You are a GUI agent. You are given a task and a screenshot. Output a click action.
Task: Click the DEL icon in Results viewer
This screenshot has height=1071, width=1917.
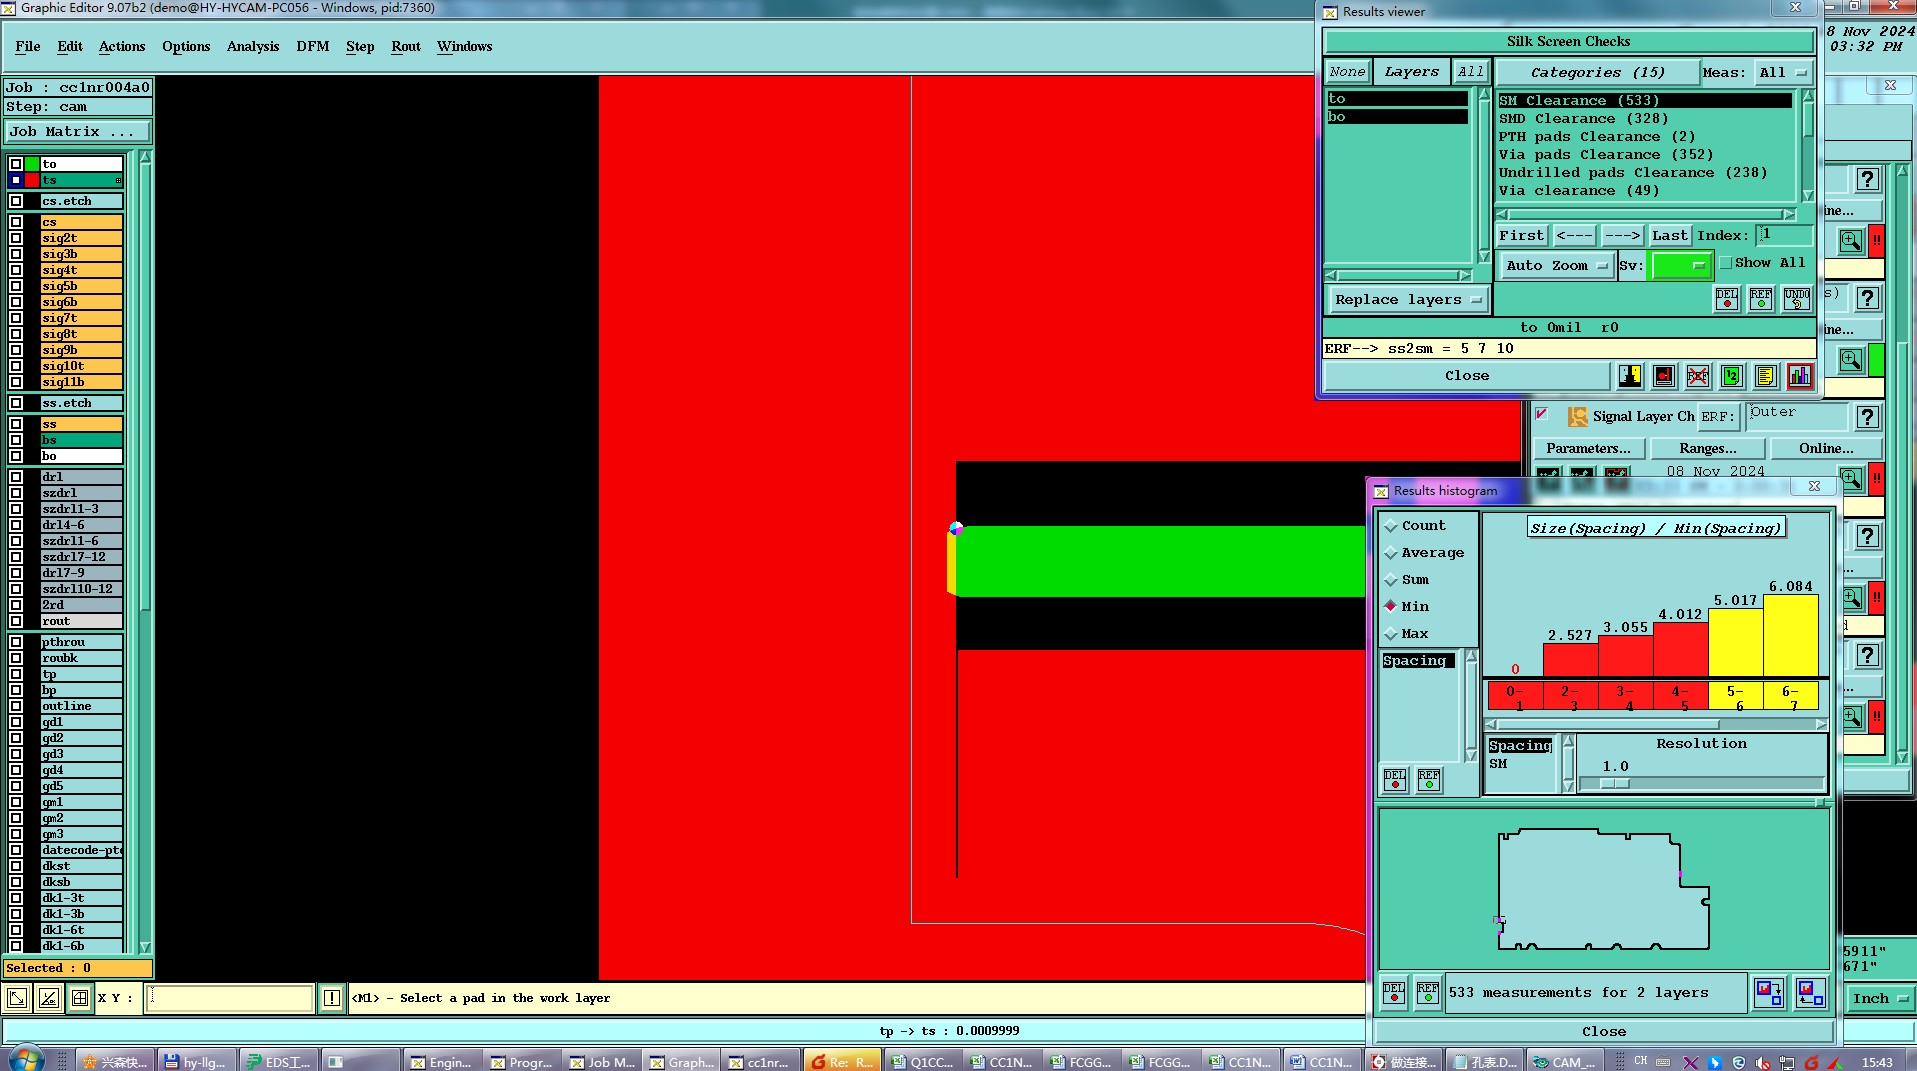[x=1726, y=299]
